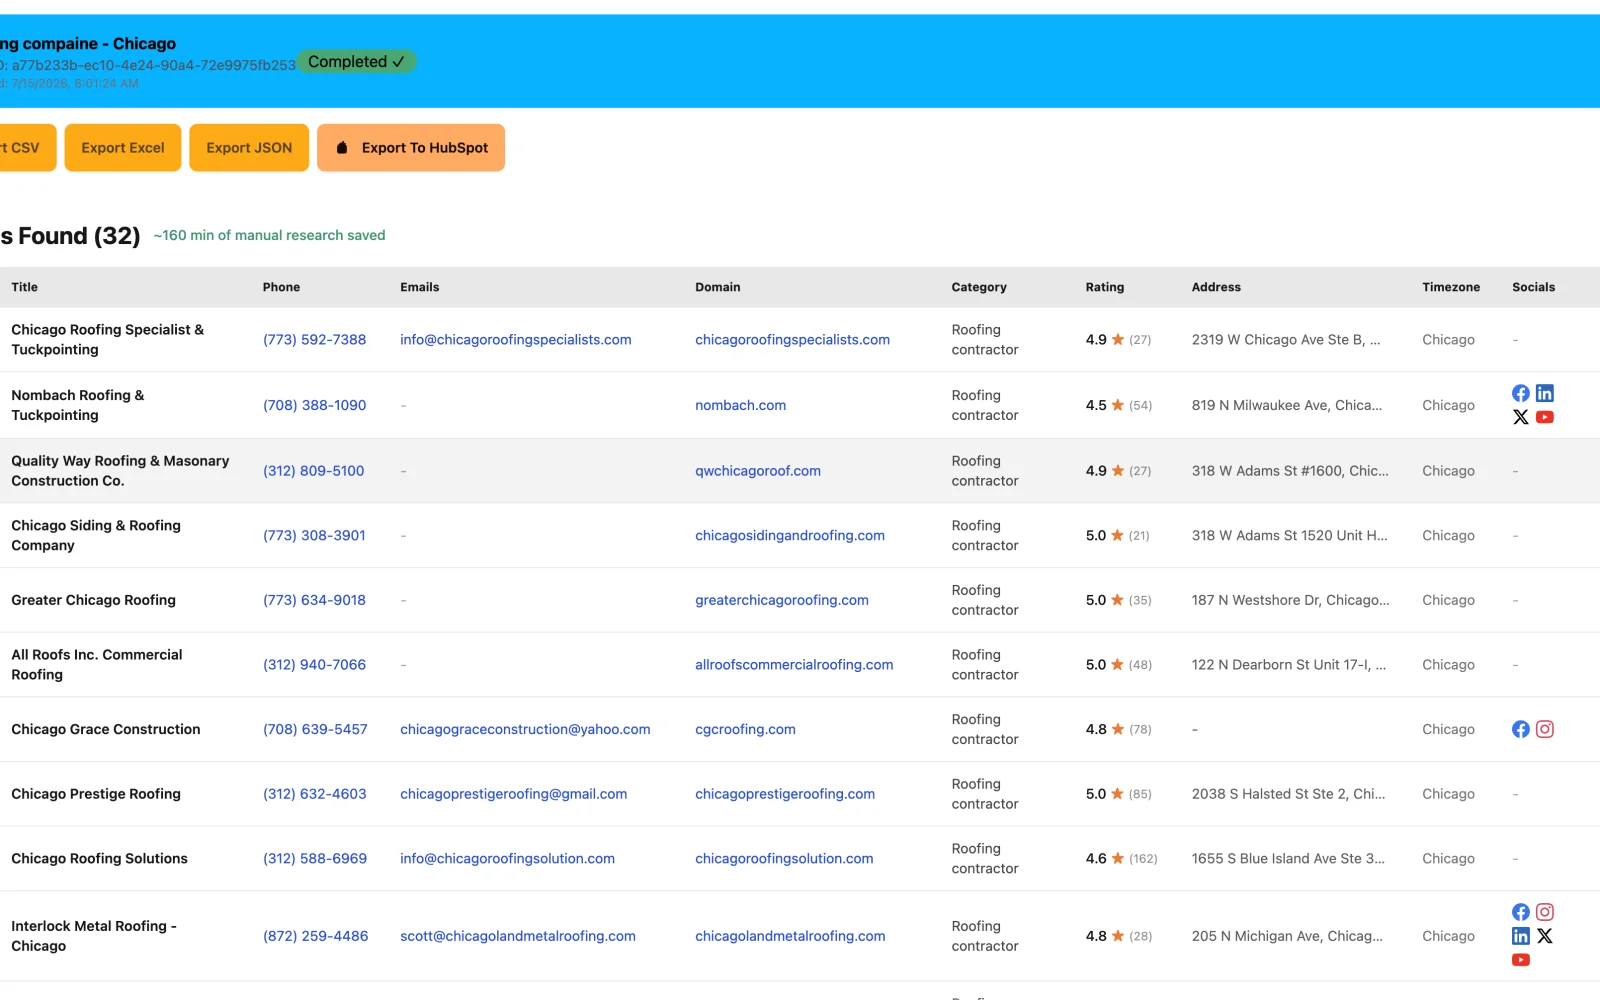This screenshot has height=1000, width=1600.
Task: Open Nombach Roofing's LinkedIn icon
Action: [x=1545, y=393]
